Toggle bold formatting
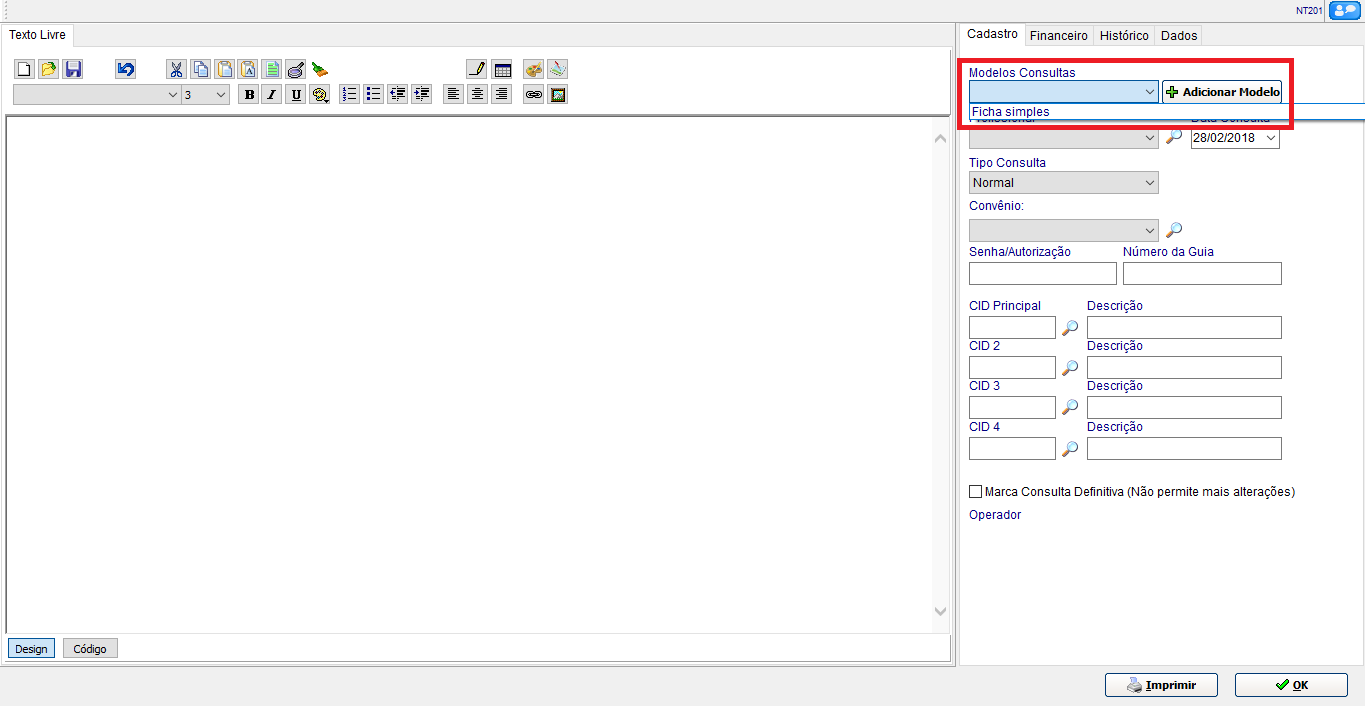1365x706 pixels. [248, 94]
